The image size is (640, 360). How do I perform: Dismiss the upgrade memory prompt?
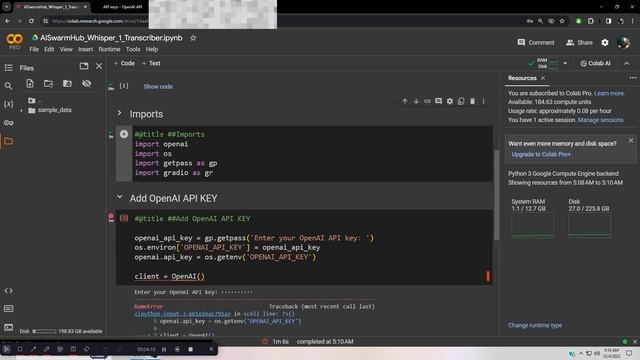click(631, 140)
